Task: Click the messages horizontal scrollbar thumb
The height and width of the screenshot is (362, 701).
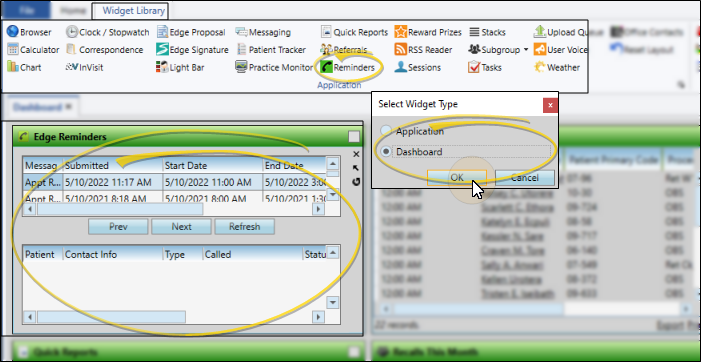Action: [x=120, y=209]
